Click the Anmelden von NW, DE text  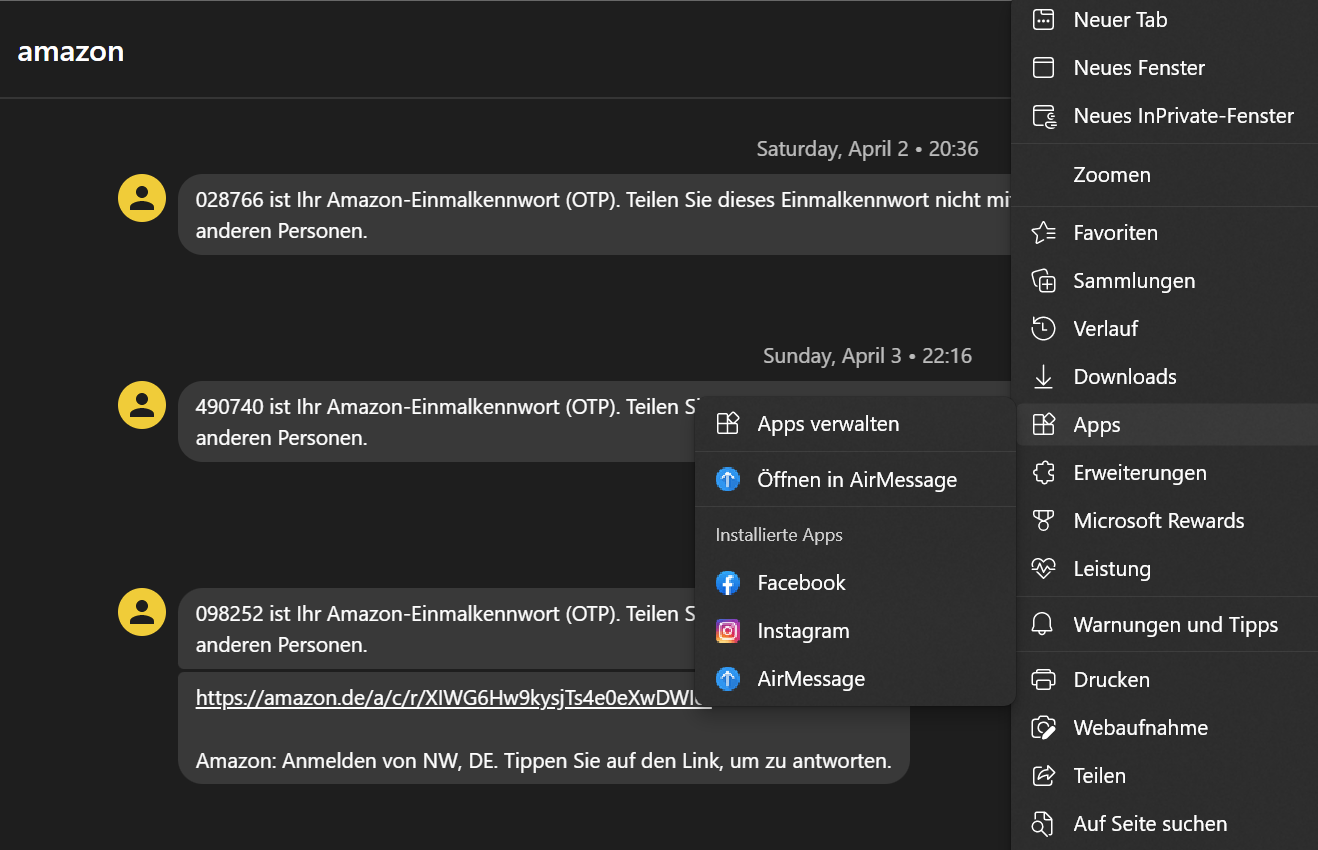click(x=543, y=761)
